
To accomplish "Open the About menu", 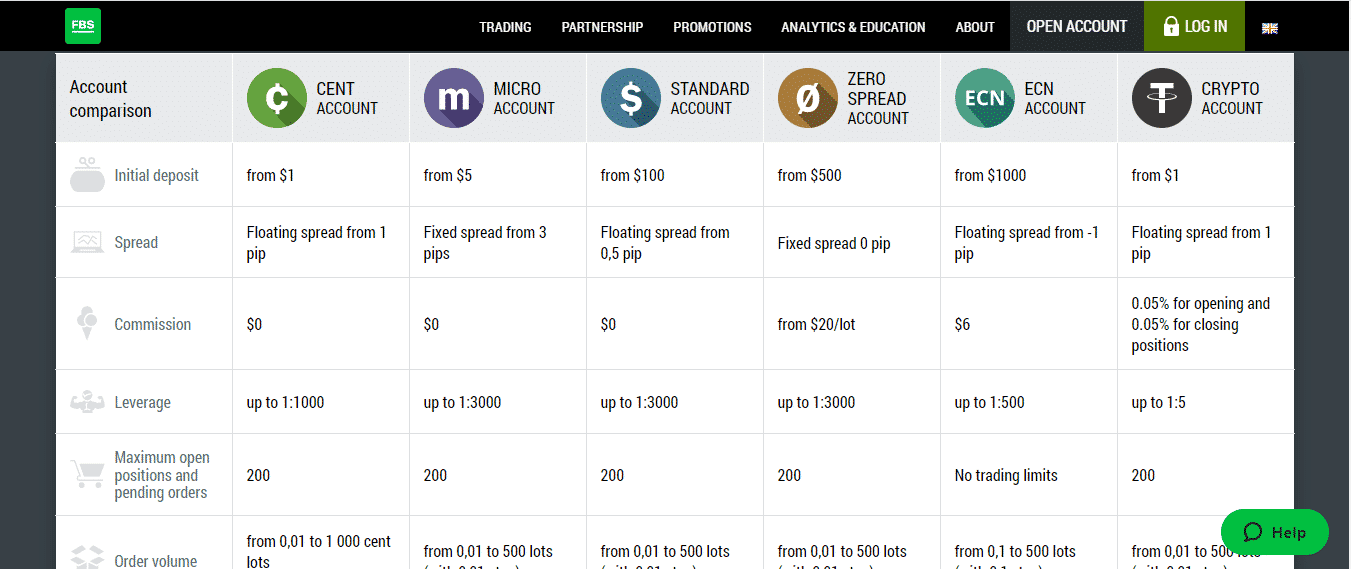I will (x=975, y=27).
